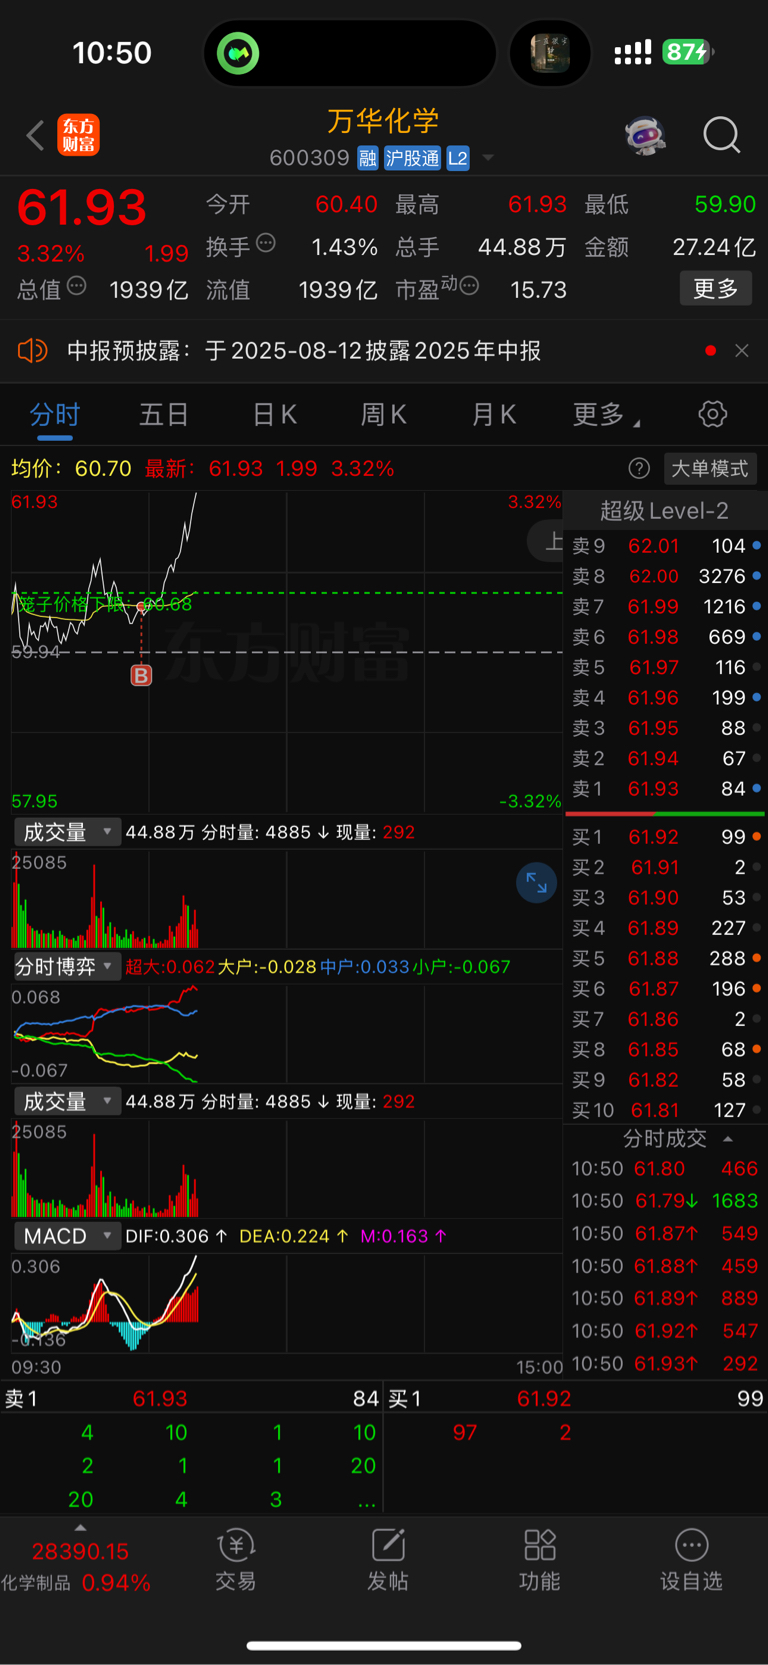Dismiss the announcement banner with X
The image size is (768, 1665).
click(x=742, y=351)
